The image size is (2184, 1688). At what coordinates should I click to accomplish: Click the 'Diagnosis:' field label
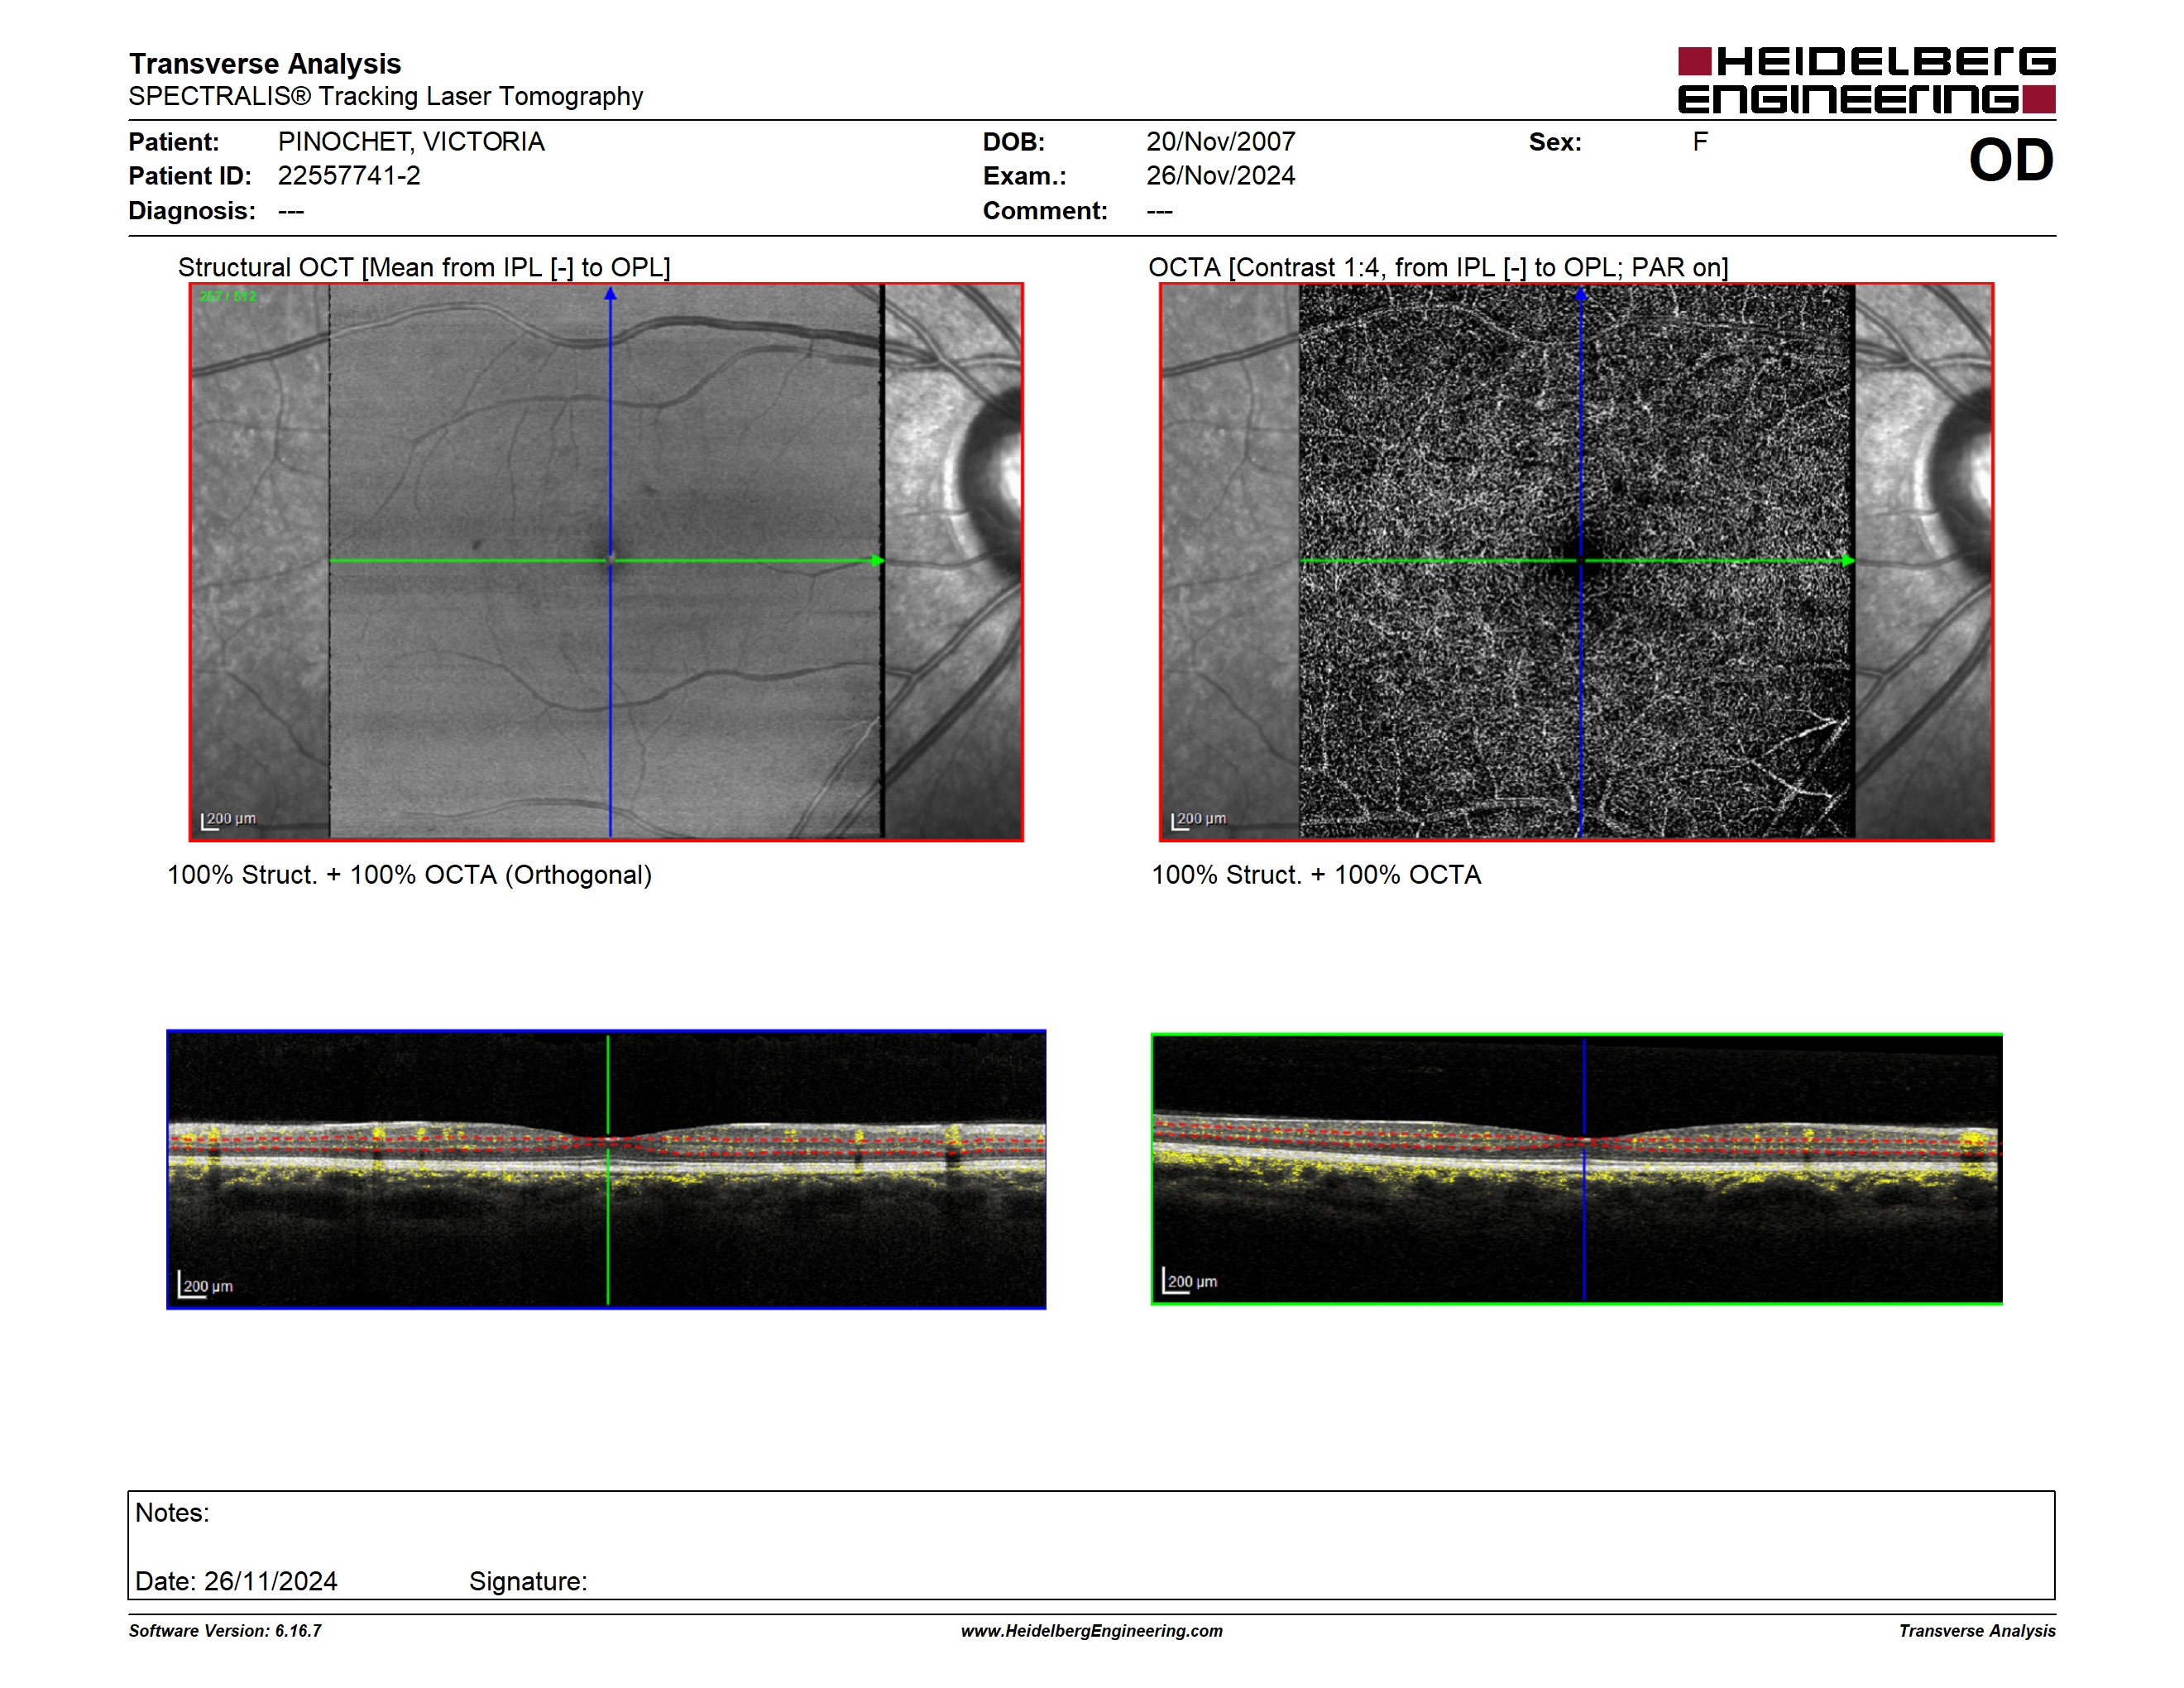pos(192,211)
